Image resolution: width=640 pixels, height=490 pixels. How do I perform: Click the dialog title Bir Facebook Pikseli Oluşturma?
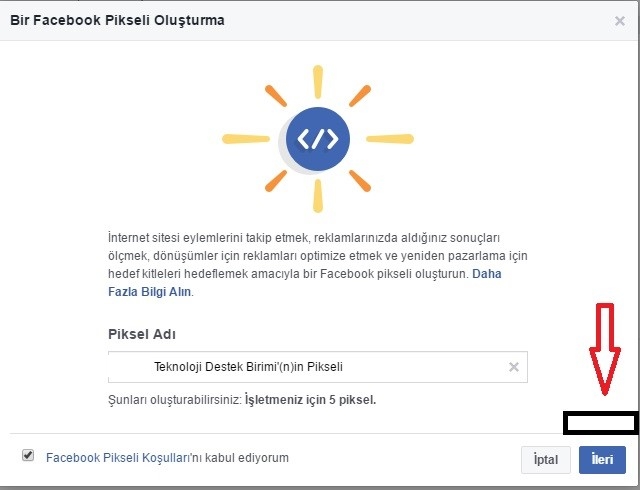pos(117,20)
